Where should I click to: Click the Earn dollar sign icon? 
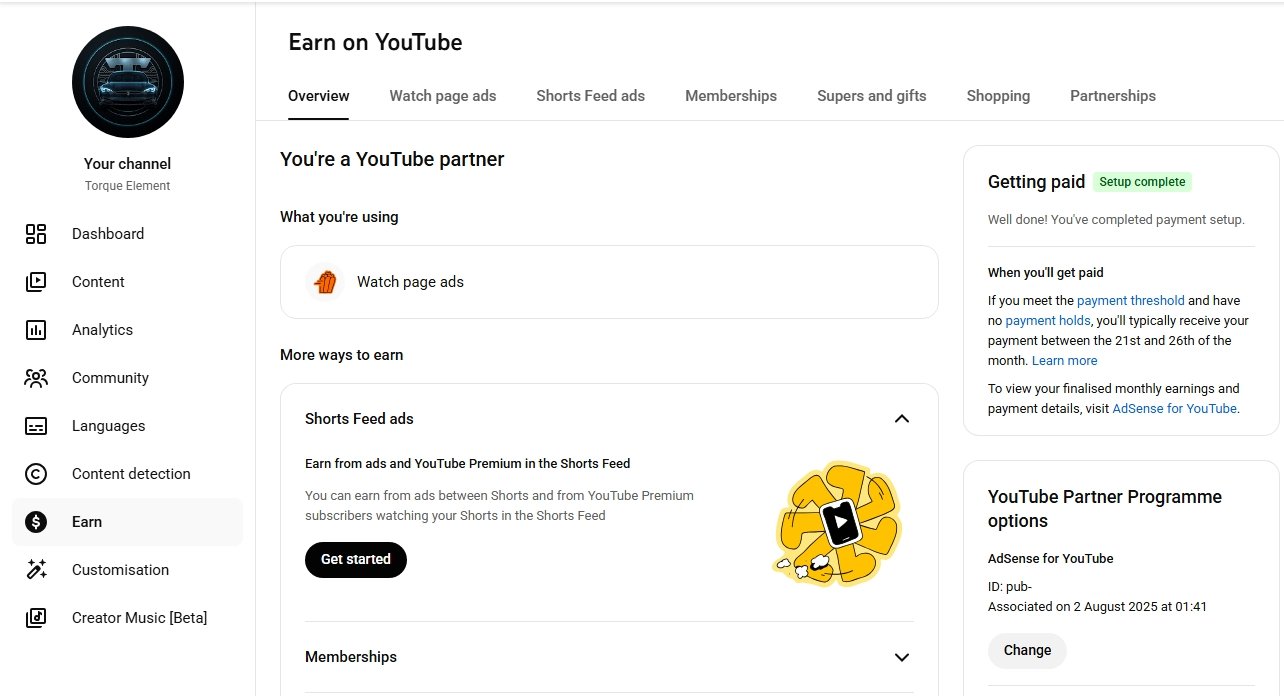tap(36, 522)
